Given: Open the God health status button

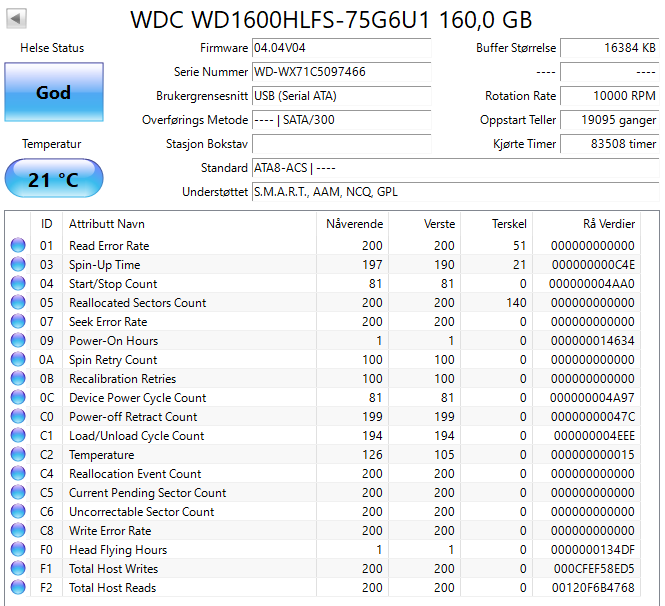Looking at the screenshot, I should pyautogui.click(x=54, y=92).
